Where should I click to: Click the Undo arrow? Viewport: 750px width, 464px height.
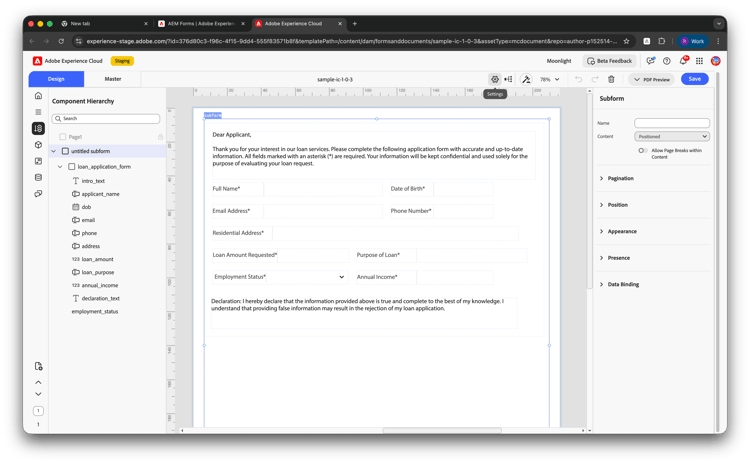coord(578,79)
